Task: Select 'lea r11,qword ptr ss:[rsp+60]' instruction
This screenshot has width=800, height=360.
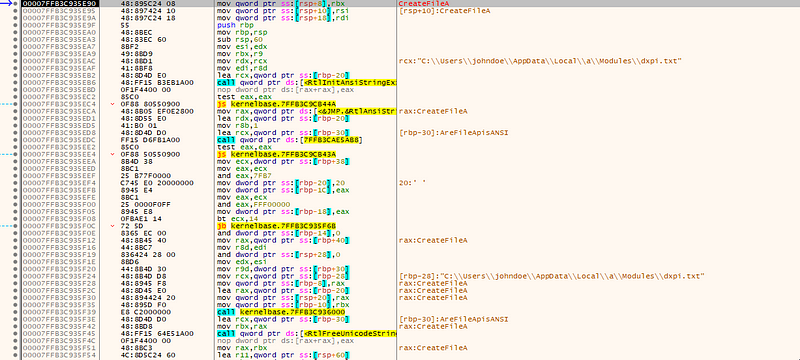Action: coord(283,355)
